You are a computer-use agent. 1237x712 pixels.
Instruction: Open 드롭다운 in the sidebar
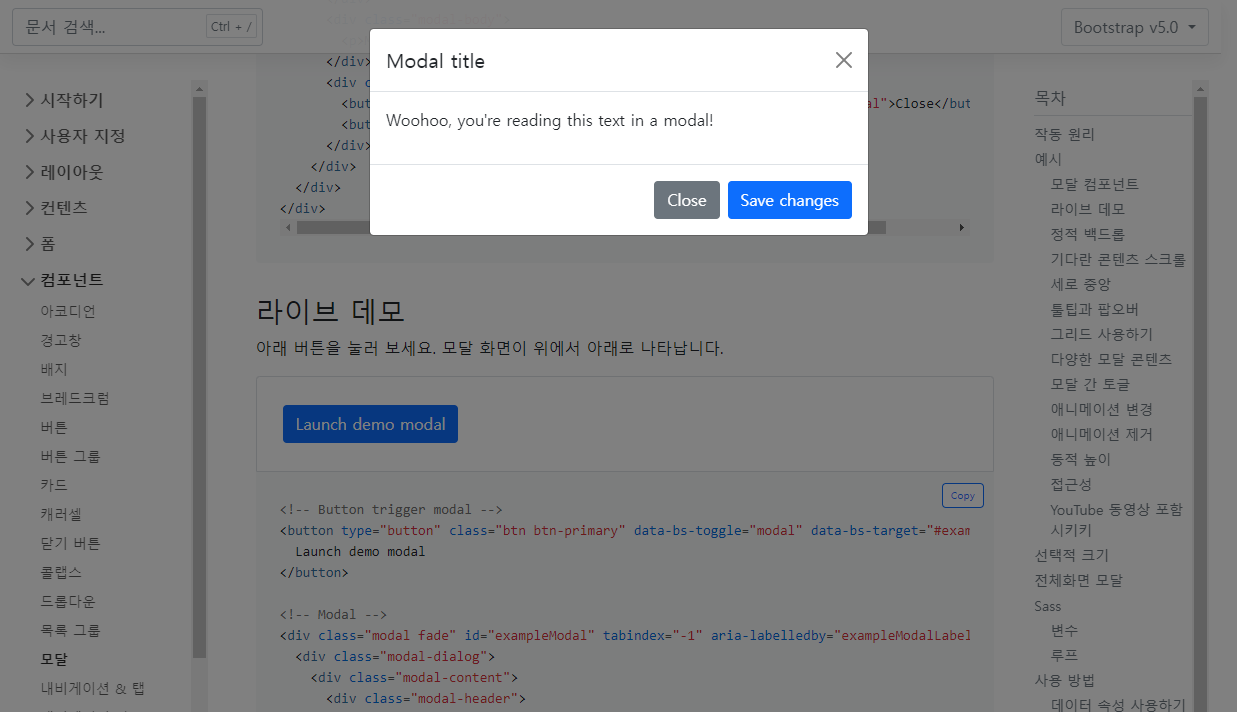68,601
